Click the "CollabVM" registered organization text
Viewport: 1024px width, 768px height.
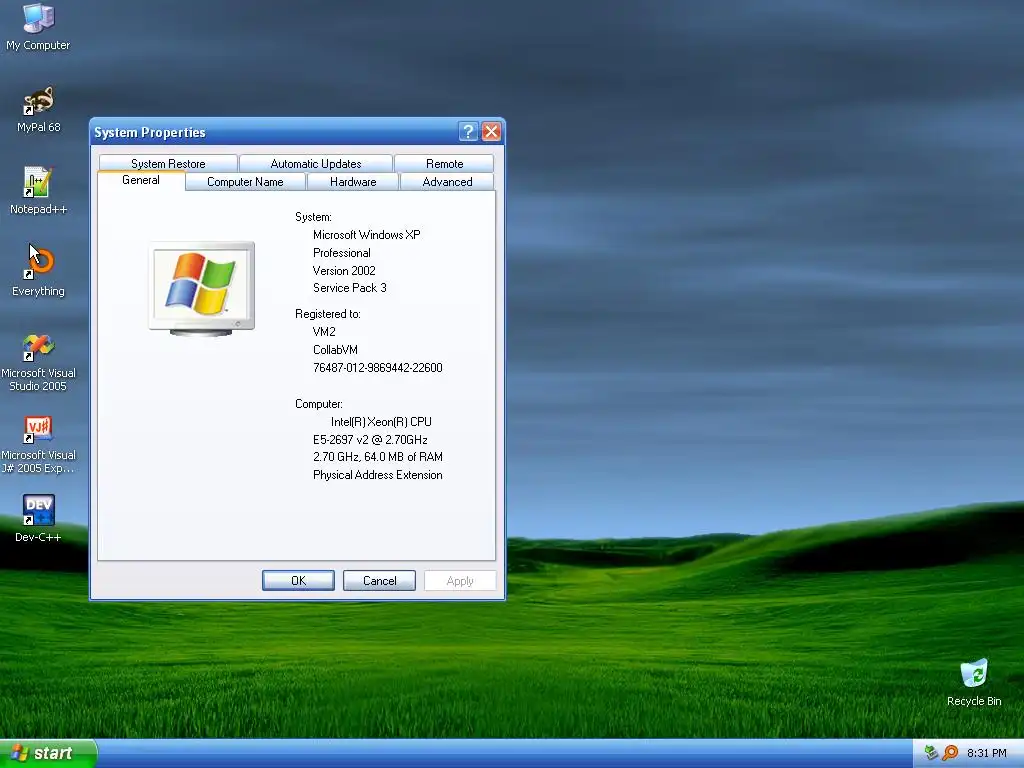(335, 350)
